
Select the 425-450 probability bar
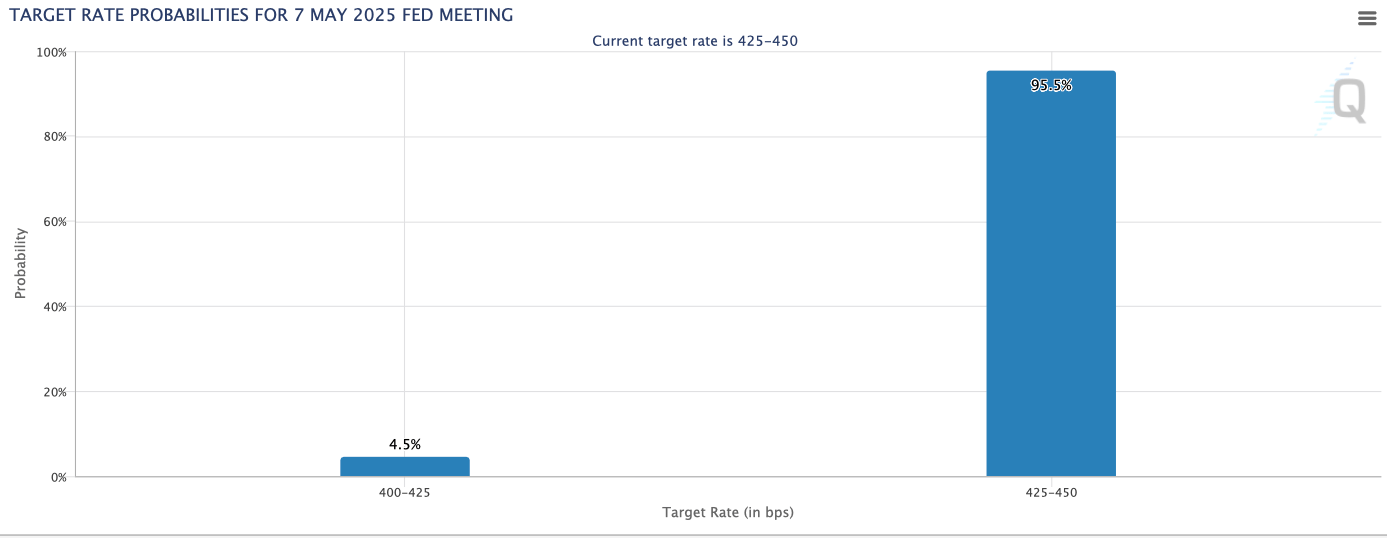pyautogui.click(x=1051, y=274)
